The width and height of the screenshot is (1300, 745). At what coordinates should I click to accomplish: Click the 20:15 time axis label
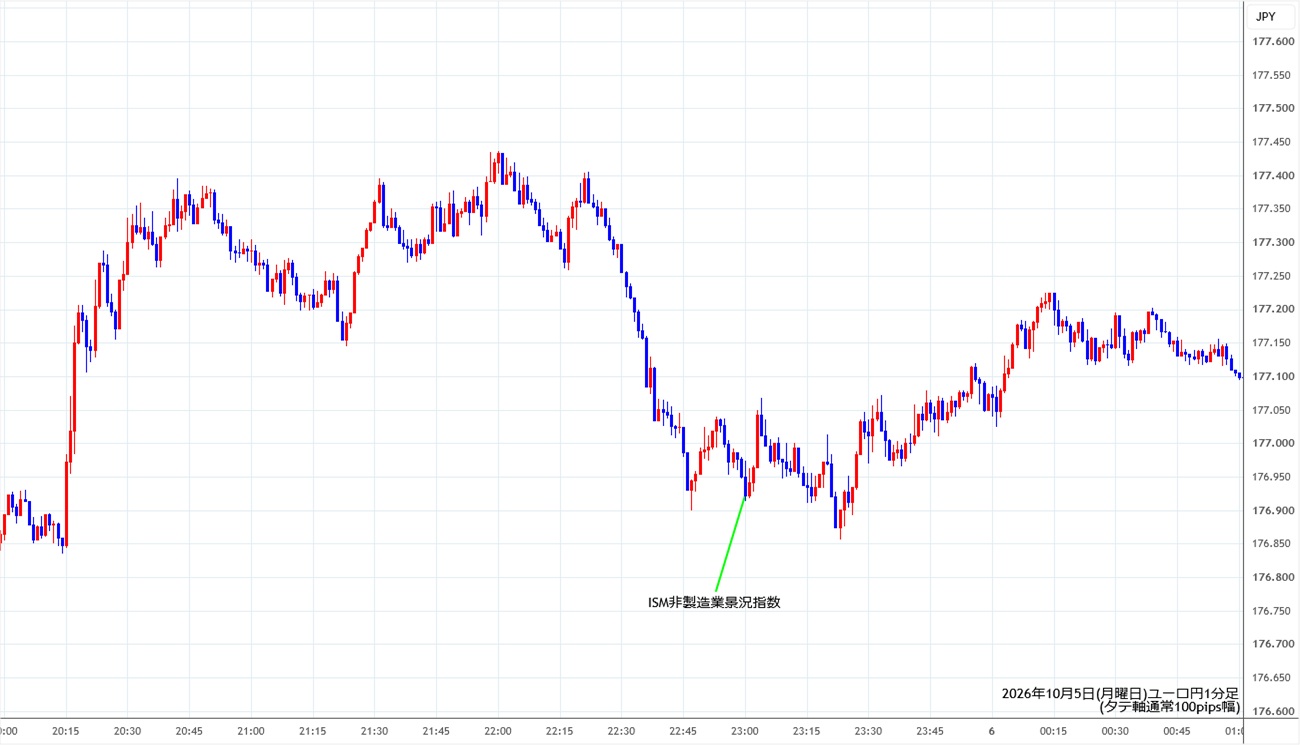pos(66,731)
